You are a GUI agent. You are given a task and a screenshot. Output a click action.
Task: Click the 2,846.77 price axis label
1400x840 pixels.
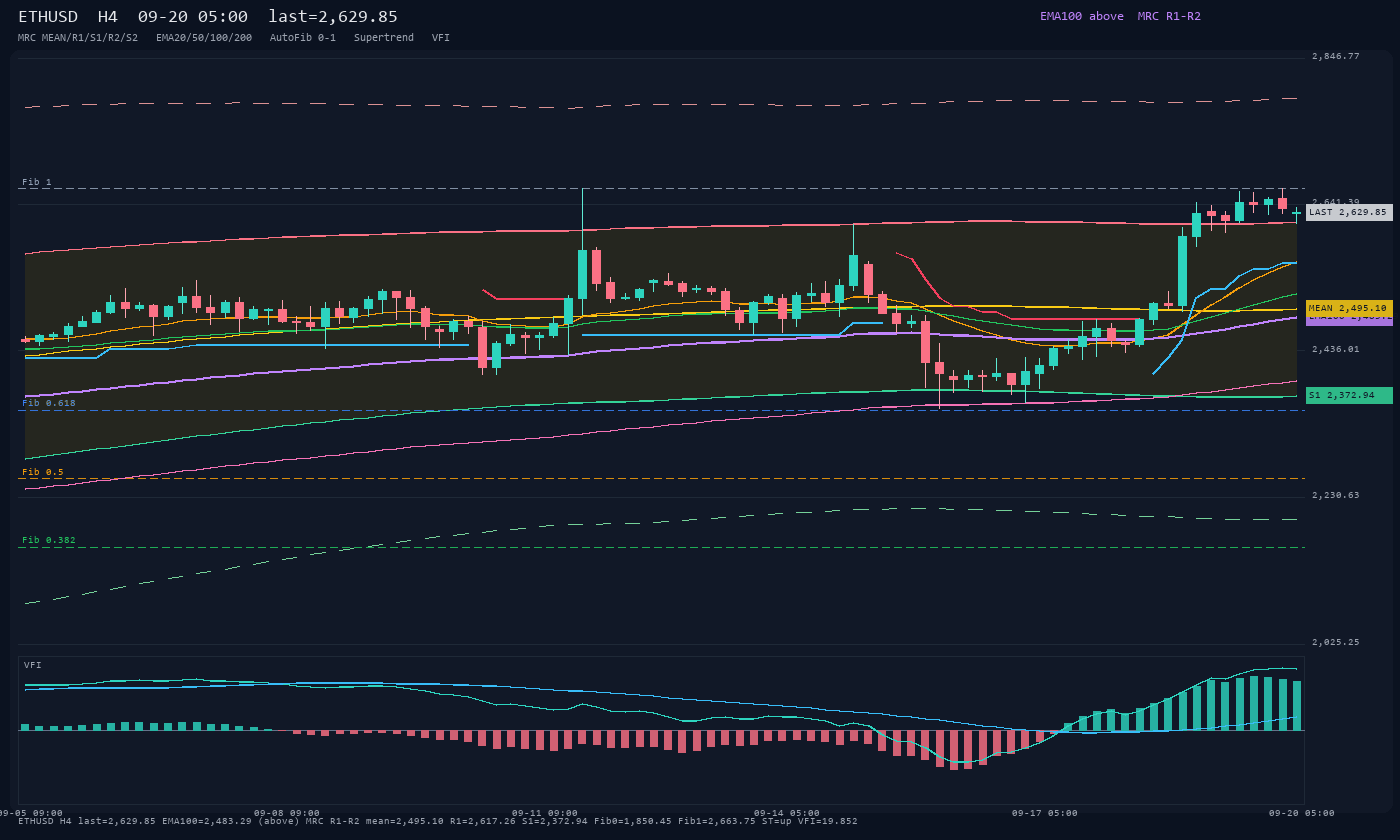click(1336, 57)
